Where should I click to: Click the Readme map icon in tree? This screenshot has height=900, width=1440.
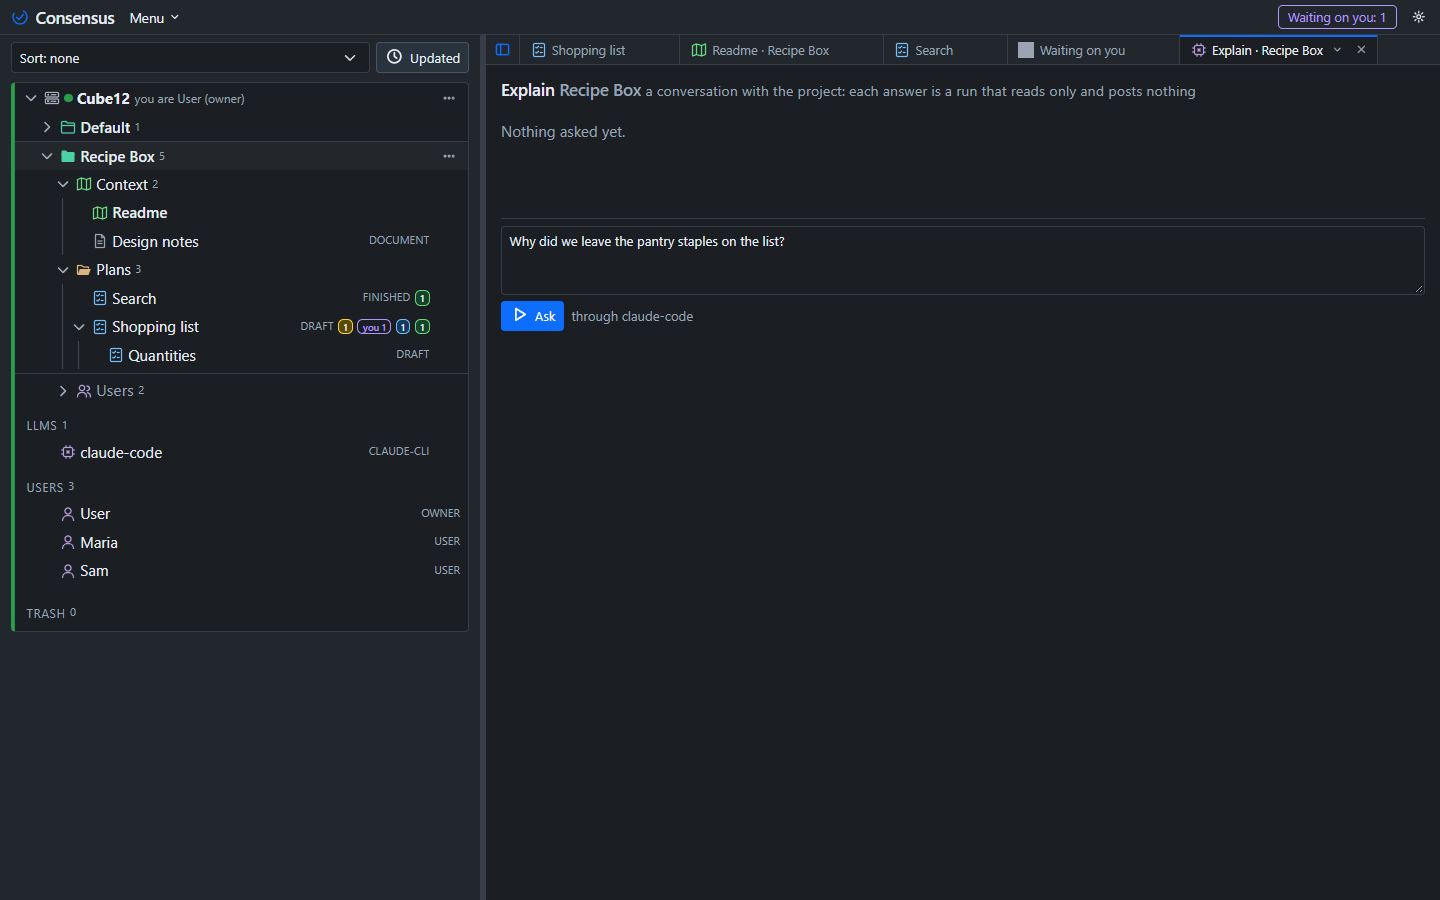coord(100,213)
